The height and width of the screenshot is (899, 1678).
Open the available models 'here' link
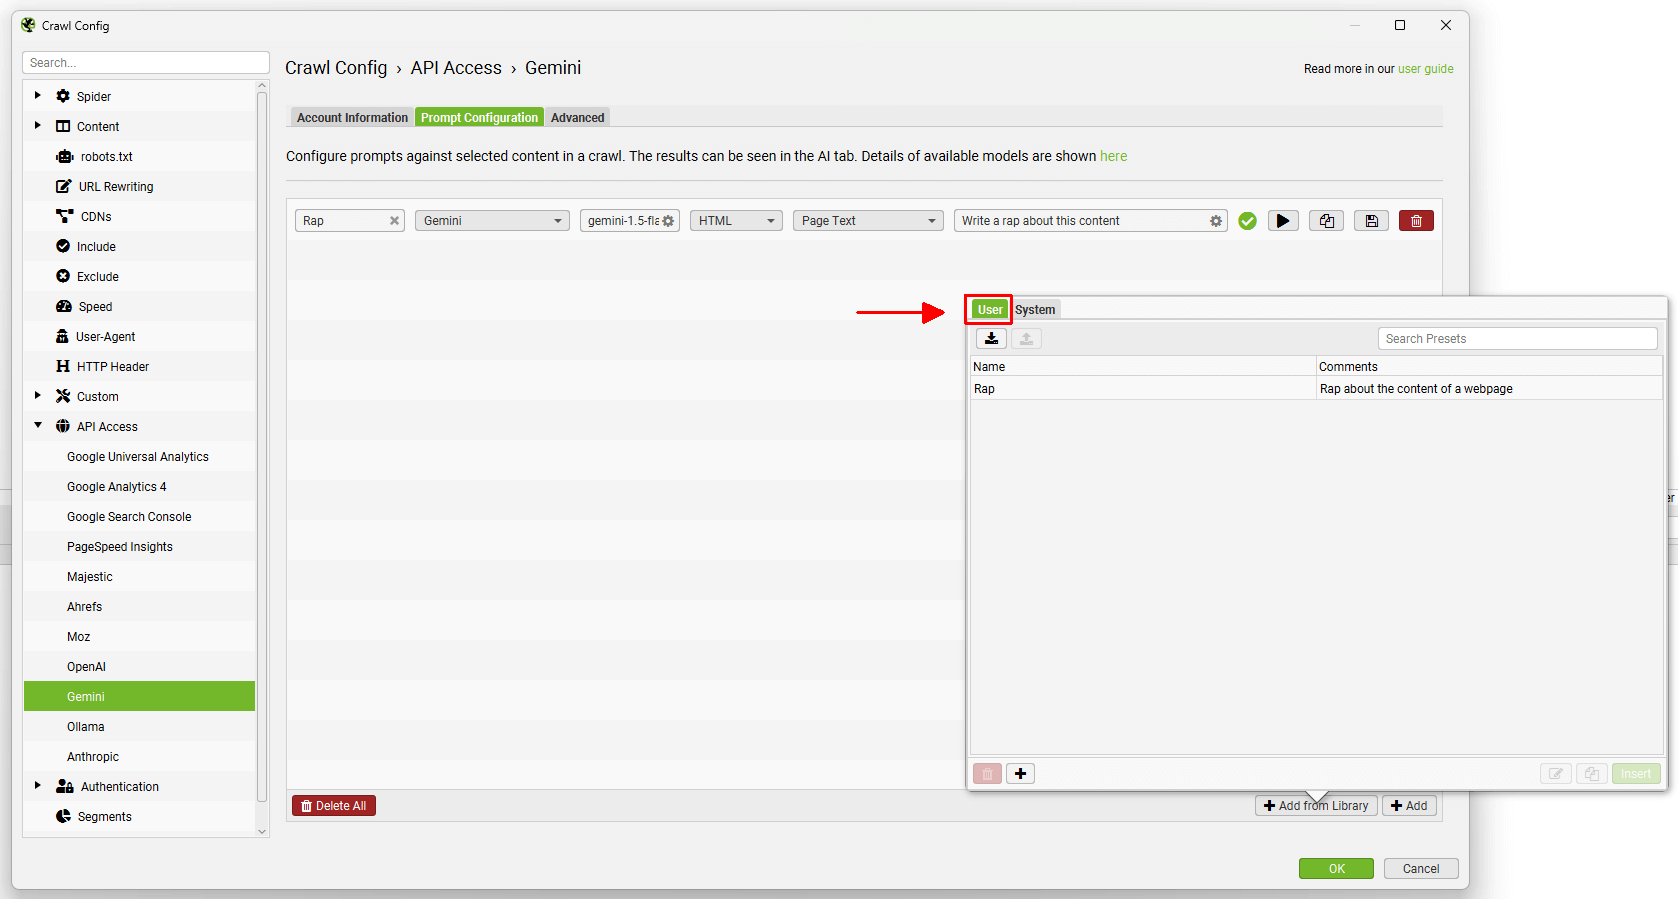click(x=1113, y=156)
